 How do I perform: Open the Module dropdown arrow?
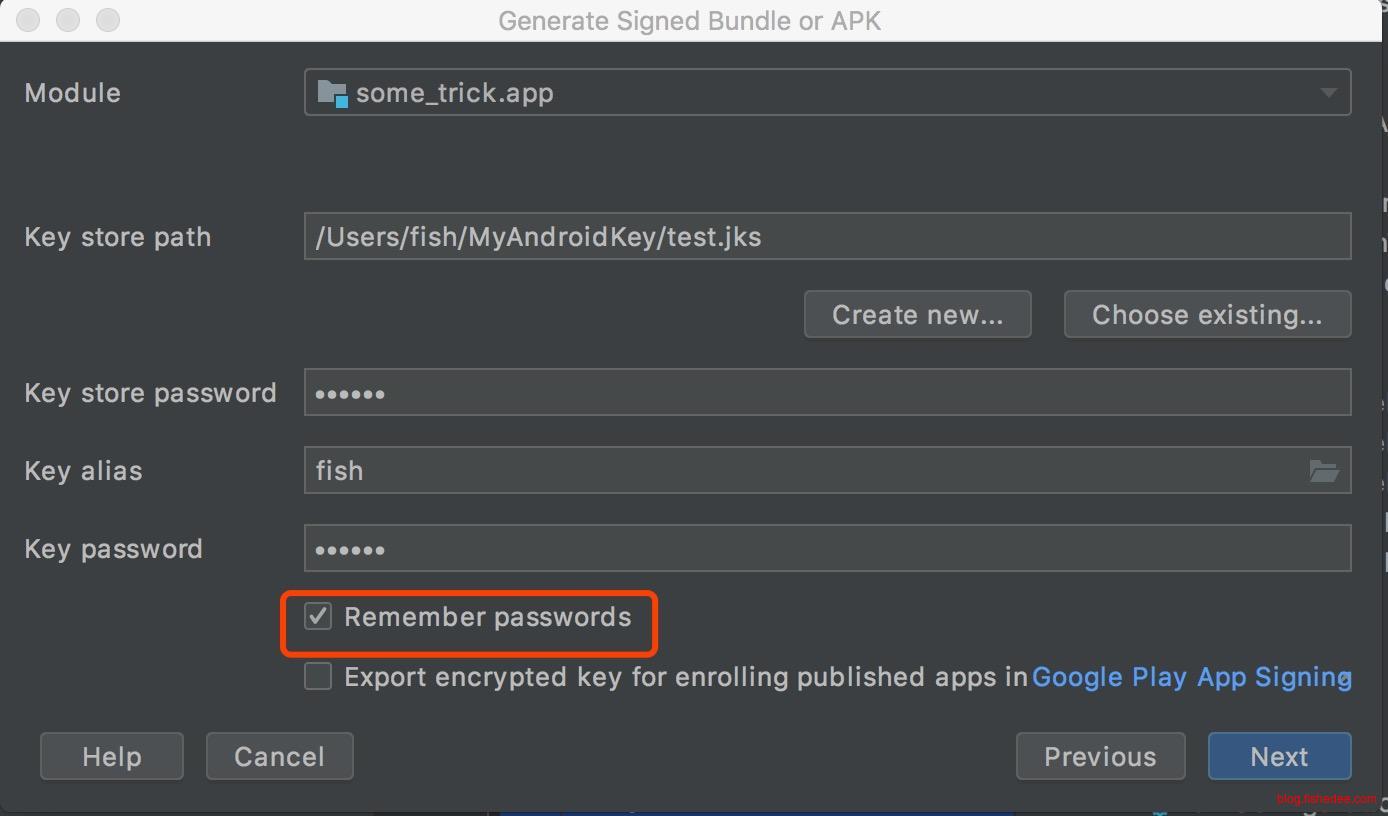coord(1328,93)
